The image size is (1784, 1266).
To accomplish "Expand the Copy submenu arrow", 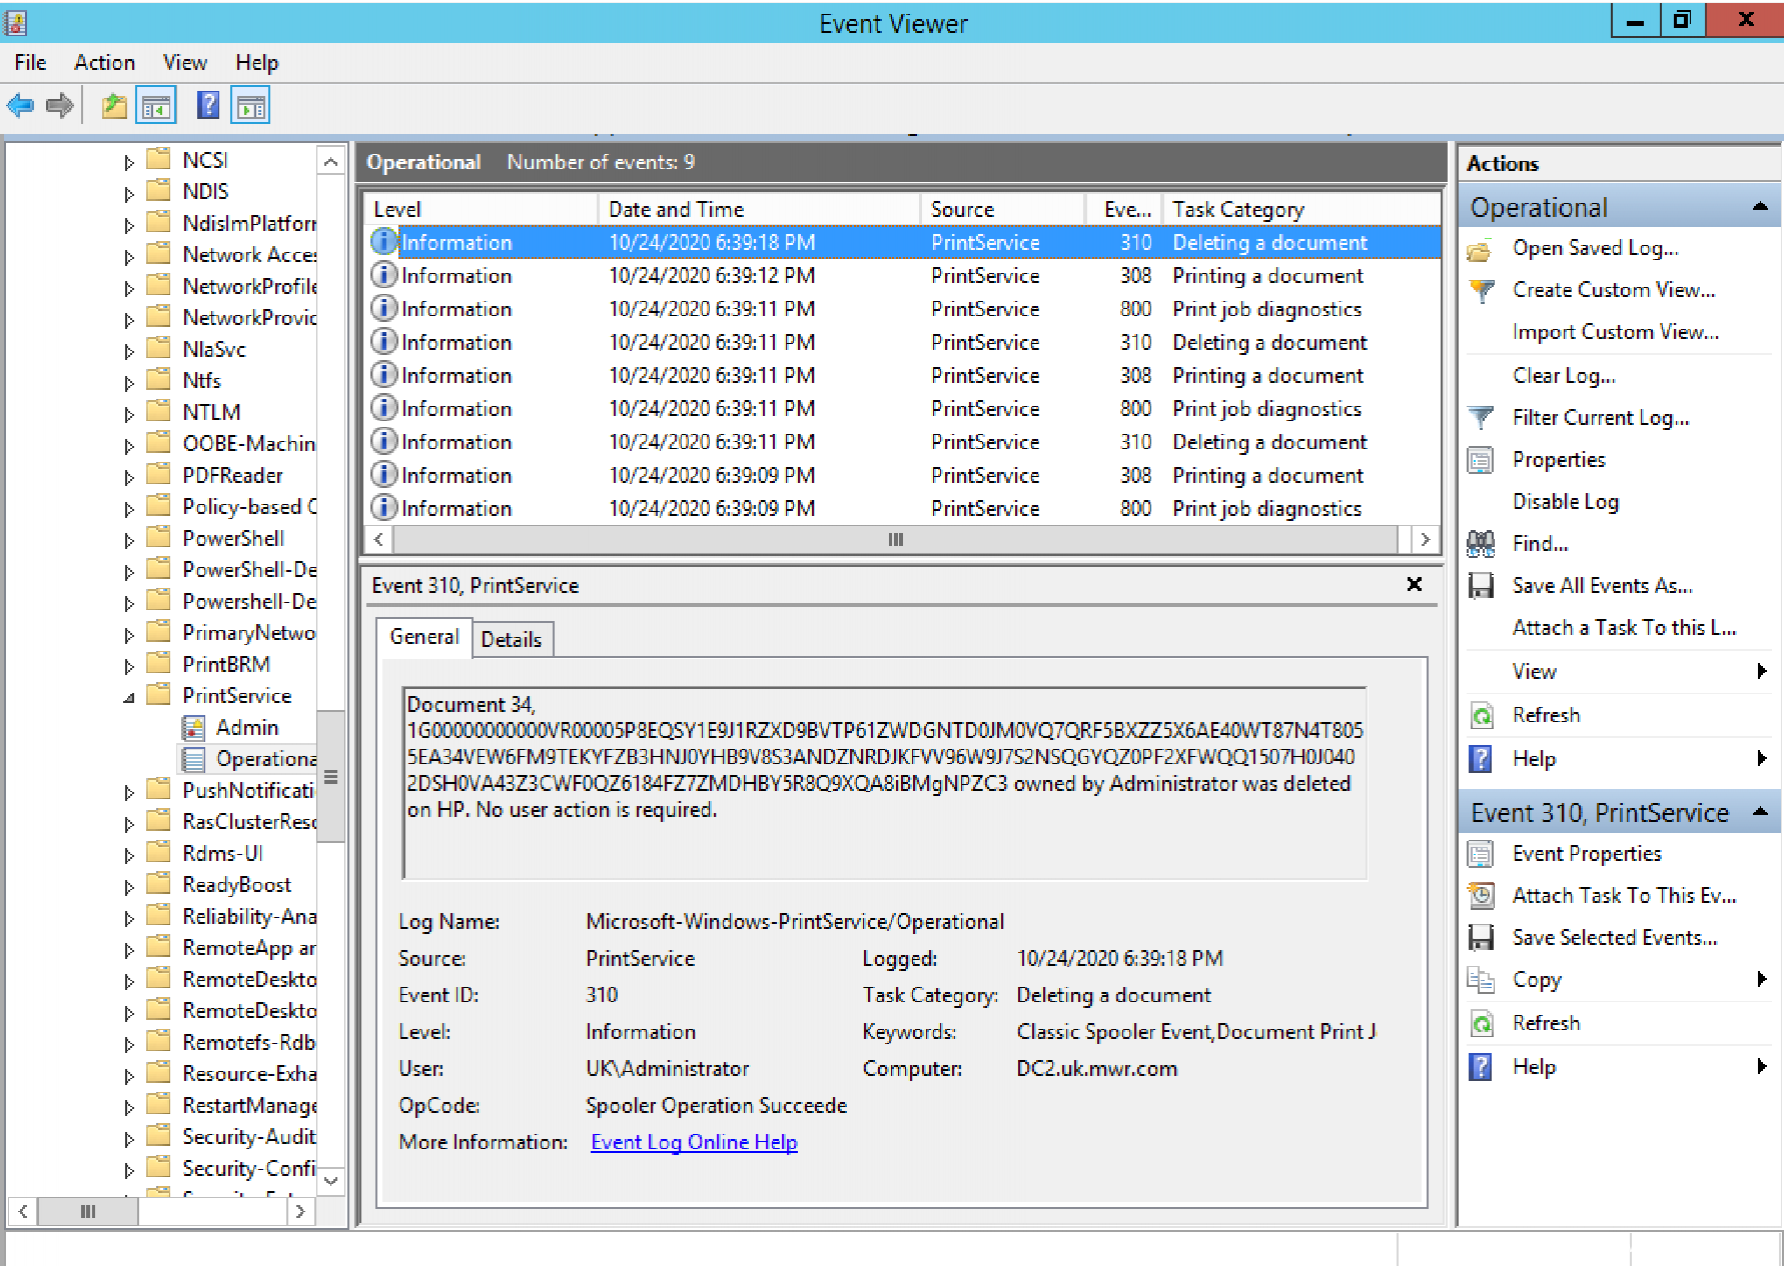I will tap(1761, 980).
